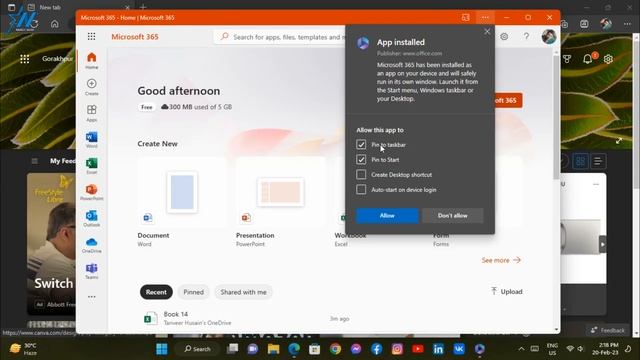Open Edge new tab apps grid icon

point(24,59)
